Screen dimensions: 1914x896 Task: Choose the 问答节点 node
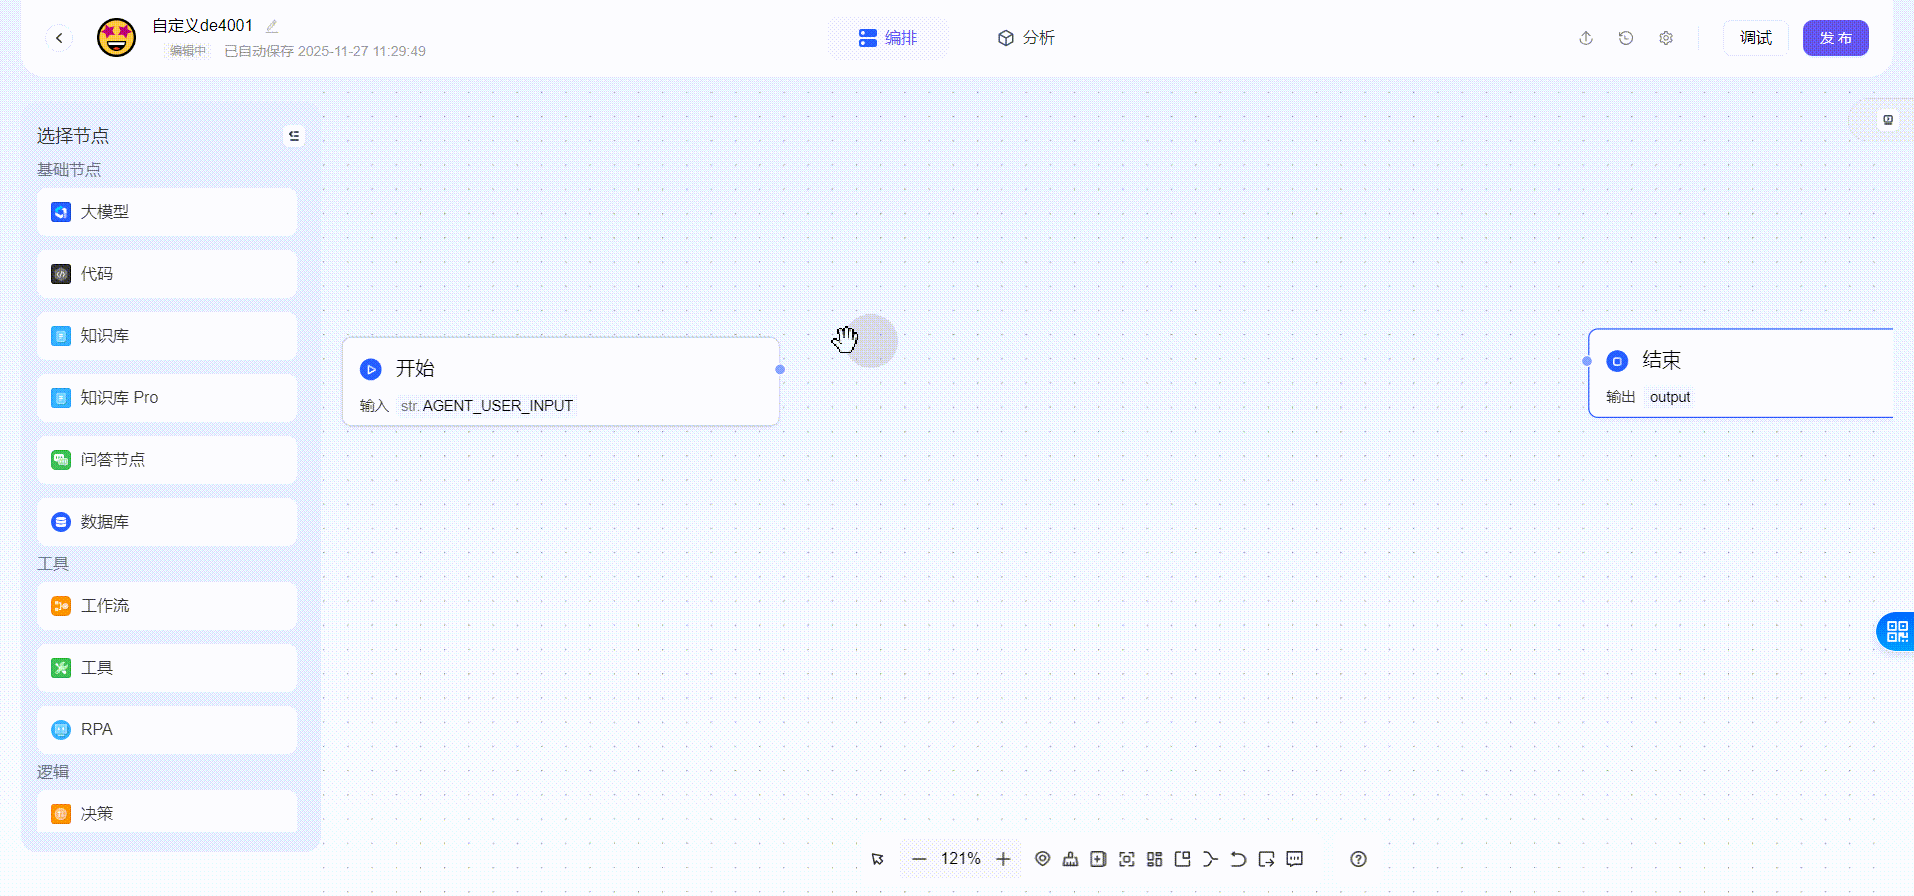pyautogui.click(x=167, y=460)
